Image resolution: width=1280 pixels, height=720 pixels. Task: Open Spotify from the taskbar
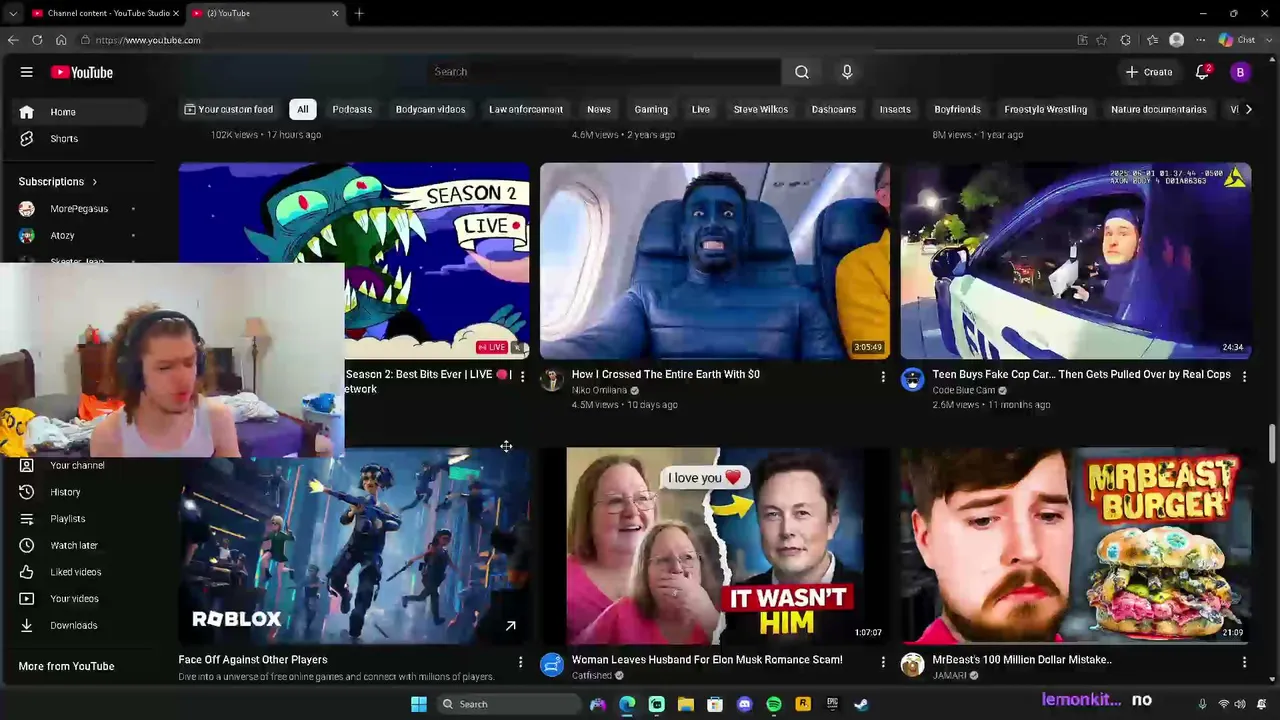click(774, 704)
